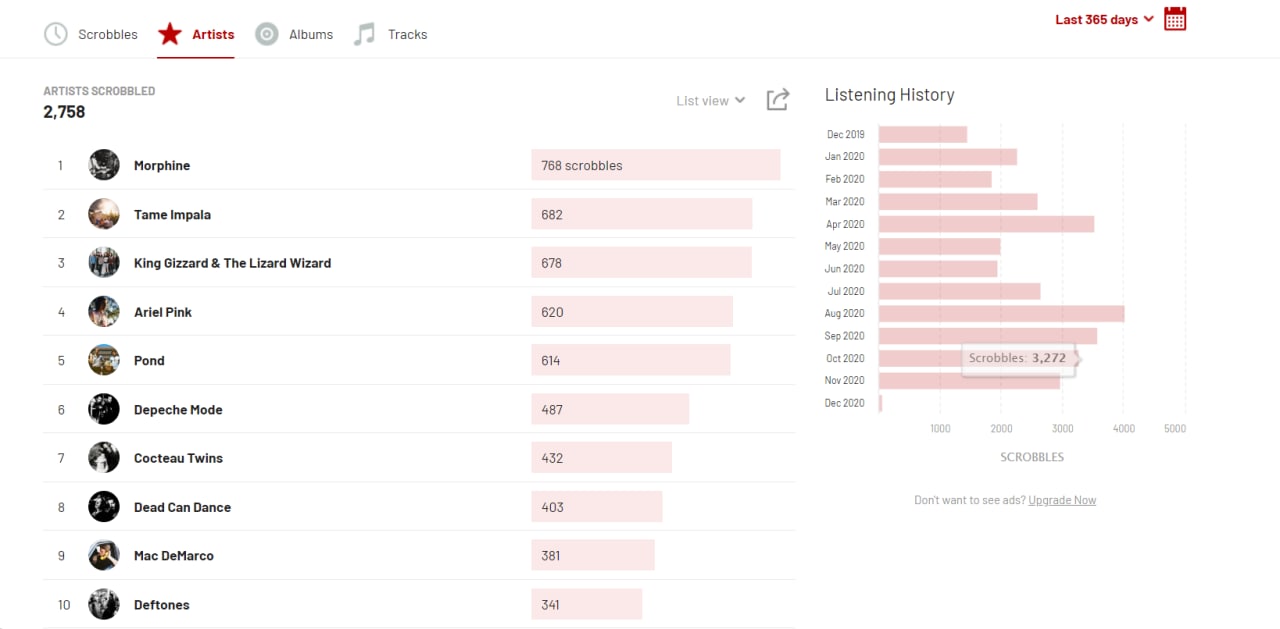Click the Upgrade Now link
Image resolution: width=1280 pixels, height=629 pixels.
pyautogui.click(x=1062, y=500)
